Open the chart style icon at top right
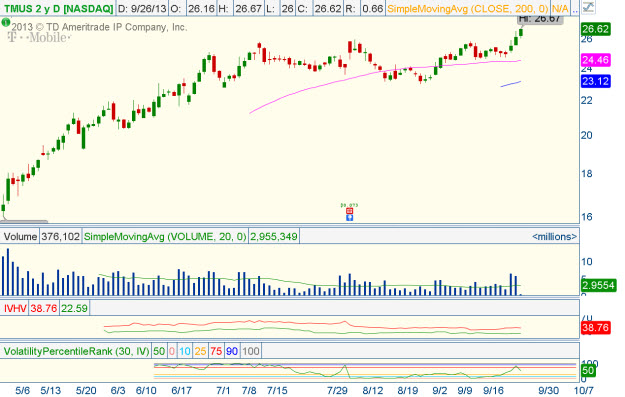This screenshot has height=397, width=625. click(588, 7)
